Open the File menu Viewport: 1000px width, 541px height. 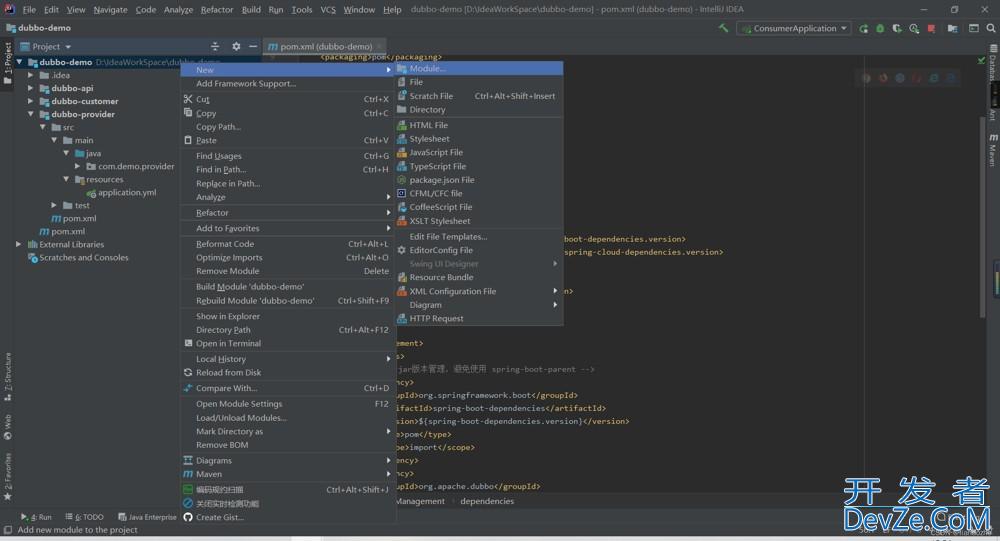click(29, 10)
